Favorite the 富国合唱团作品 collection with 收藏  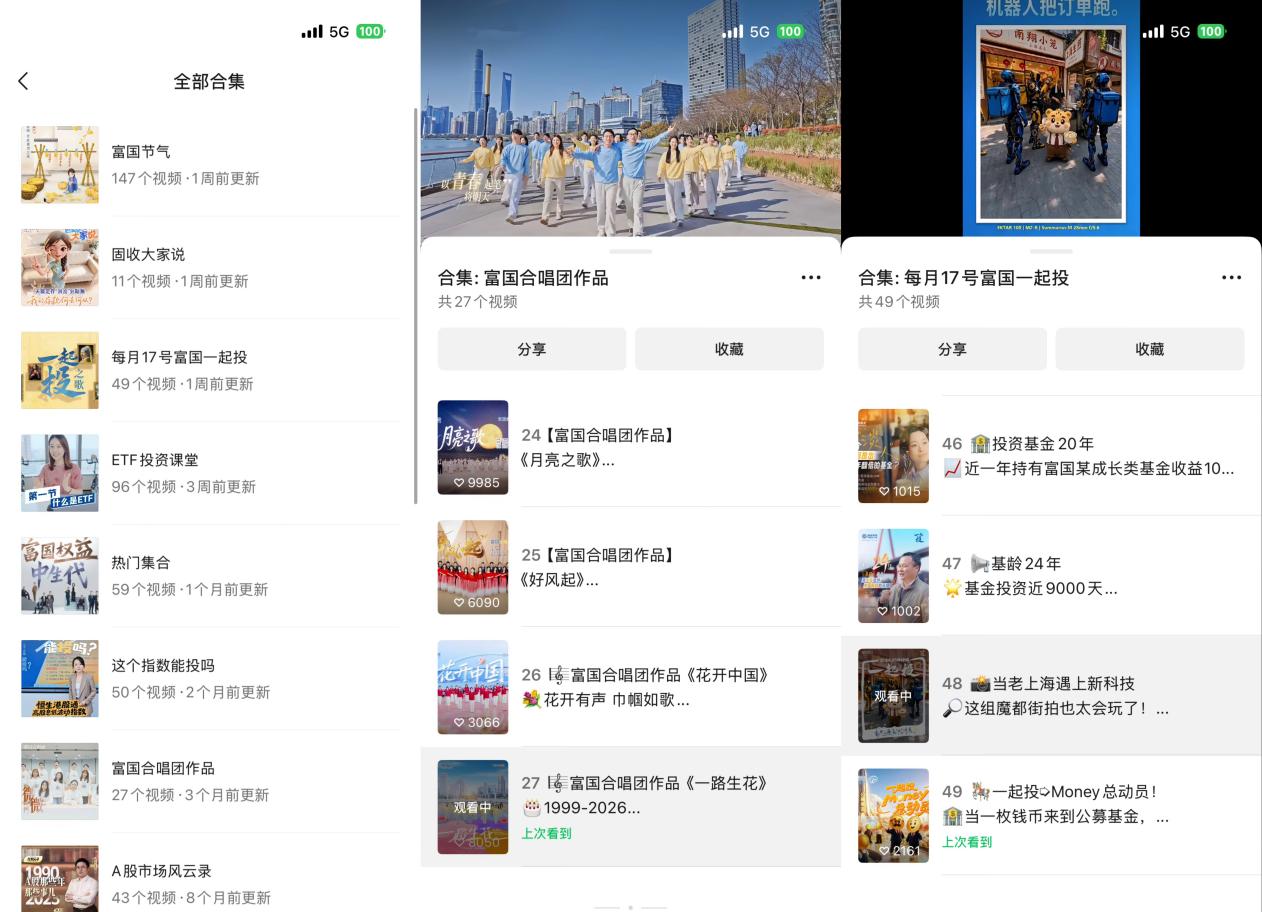729,349
